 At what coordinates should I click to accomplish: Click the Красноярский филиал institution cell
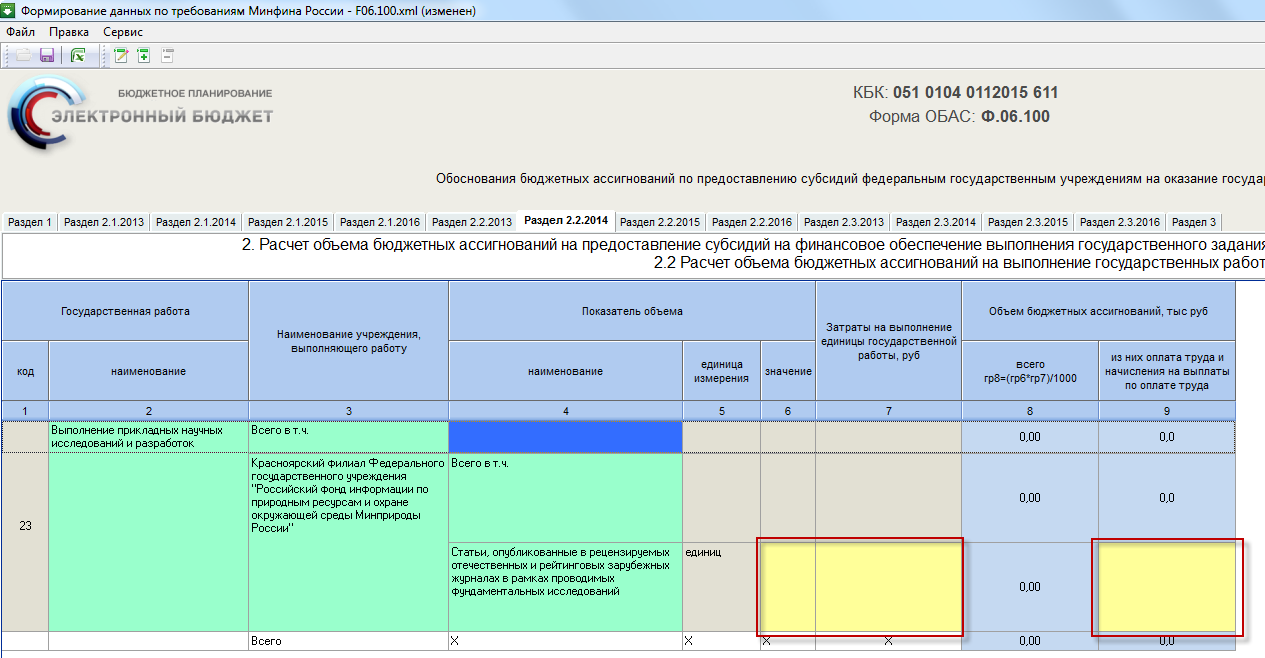click(x=348, y=541)
